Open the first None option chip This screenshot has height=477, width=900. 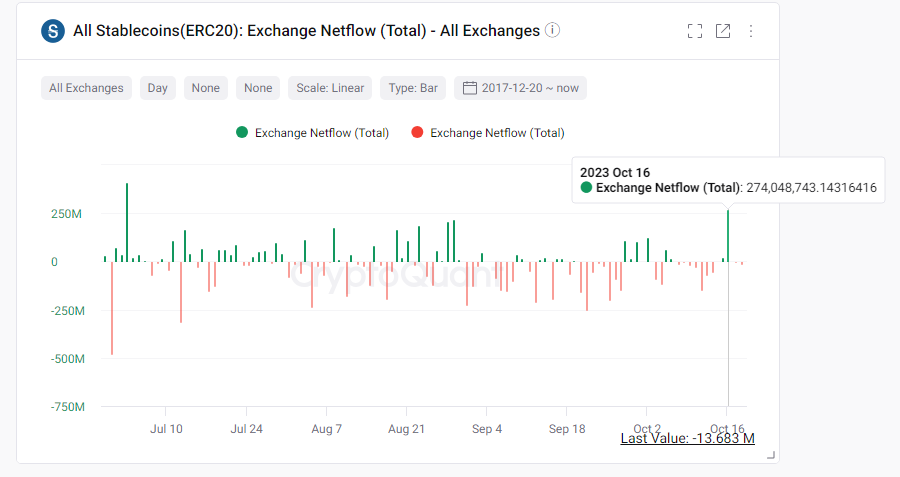point(205,88)
